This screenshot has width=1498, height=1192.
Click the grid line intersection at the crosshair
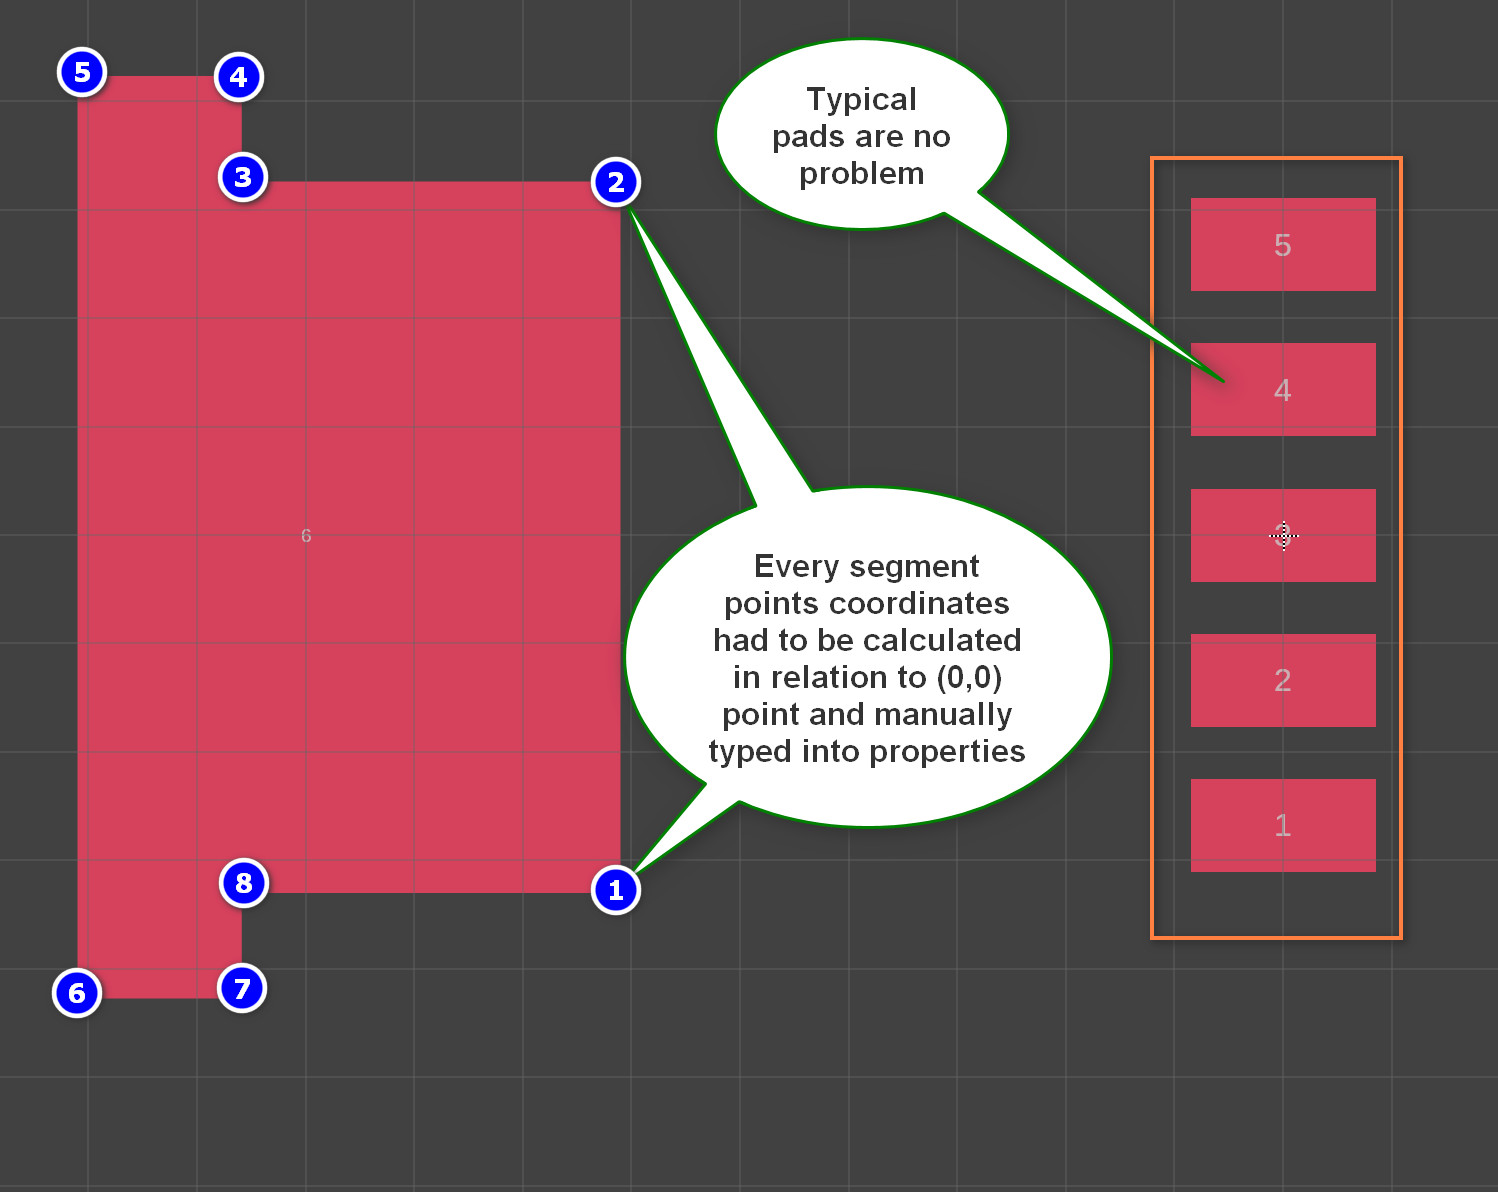1283,537
